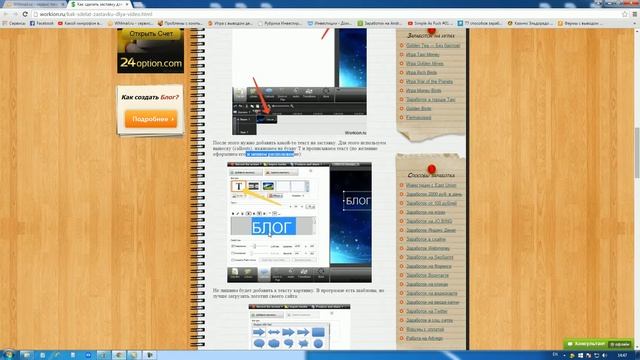Click the taskbar clock

[622, 356]
